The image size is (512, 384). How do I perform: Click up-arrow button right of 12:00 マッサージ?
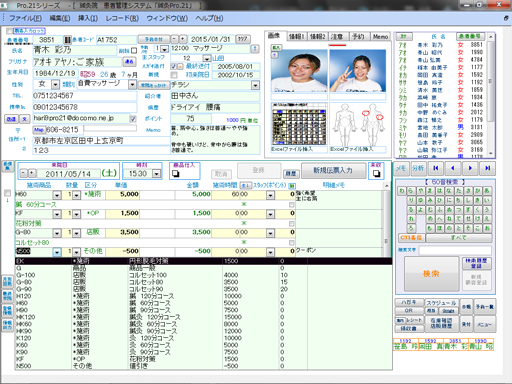click(x=255, y=49)
